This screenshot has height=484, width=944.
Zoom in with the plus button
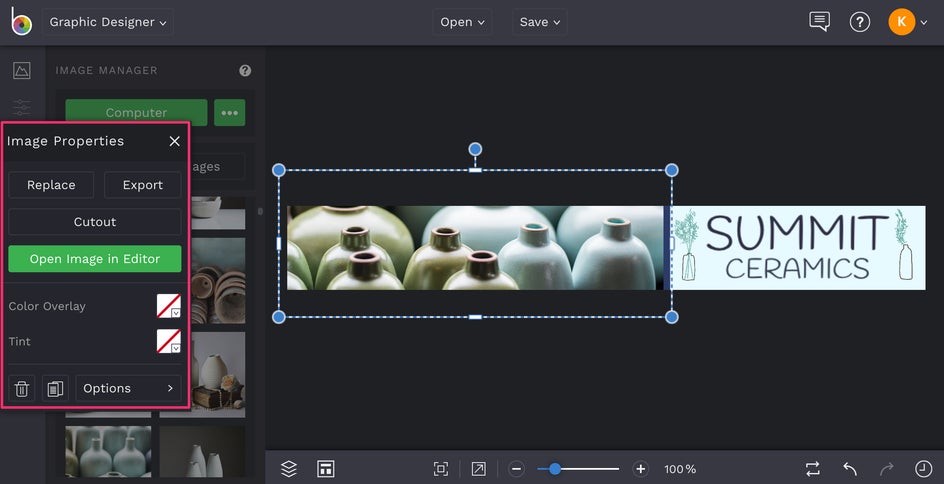tap(641, 469)
